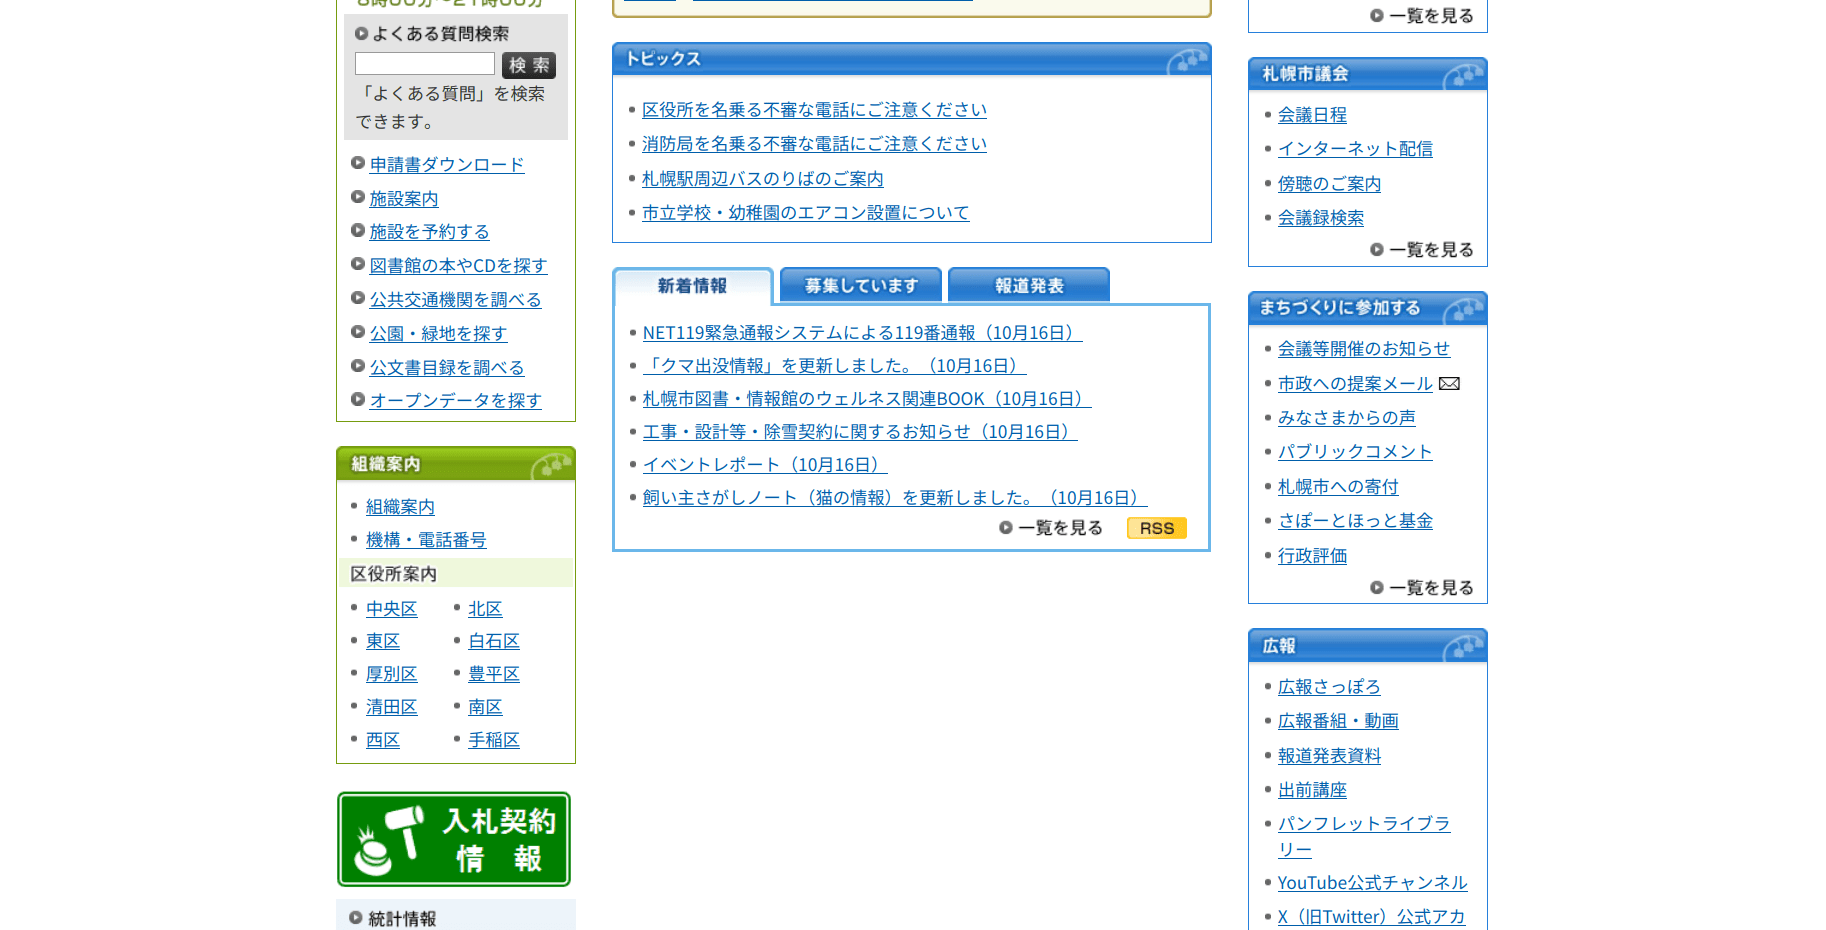Image resolution: width=1826 pixels, height=930 pixels.
Task: Visit the パブリックコメント page
Action: [x=1354, y=452]
